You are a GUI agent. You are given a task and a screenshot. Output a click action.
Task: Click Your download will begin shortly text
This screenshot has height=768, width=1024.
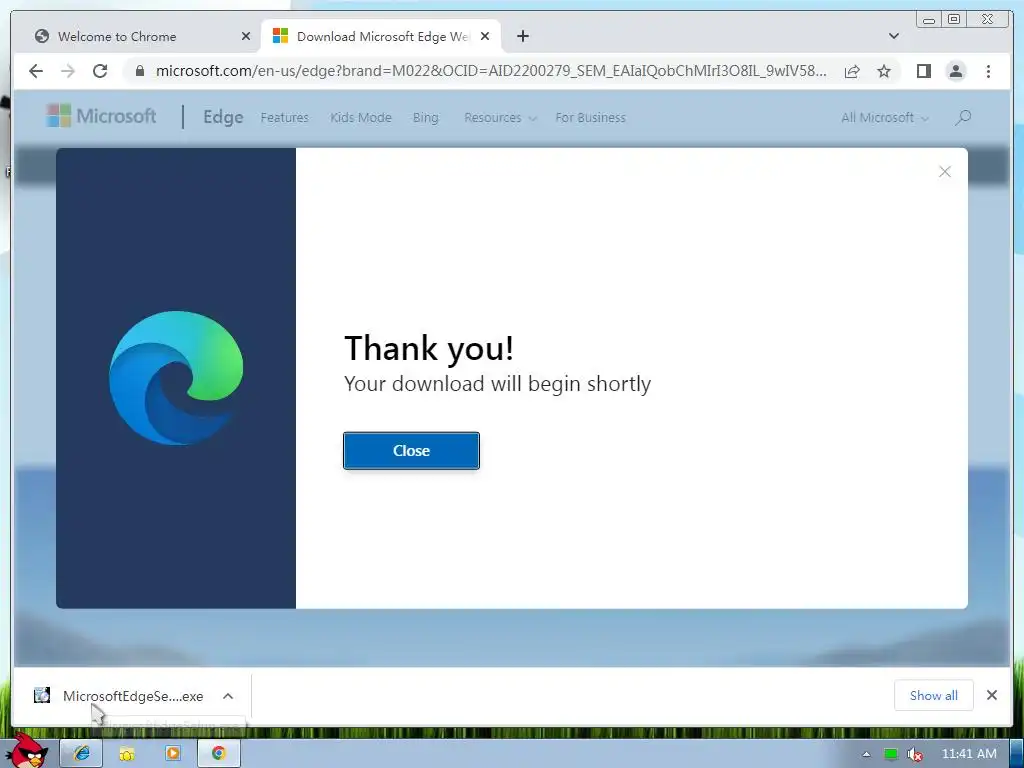(x=498, y=384)
